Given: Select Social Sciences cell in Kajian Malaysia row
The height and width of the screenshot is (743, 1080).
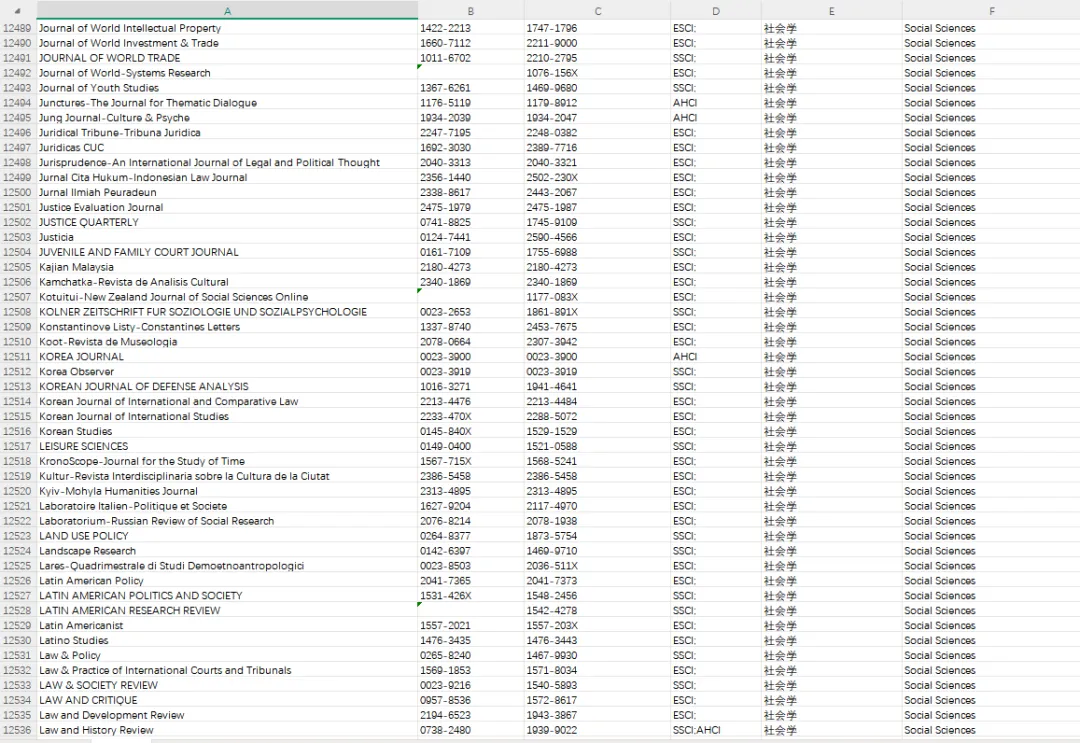Looking at the screenshot, I should (991, 267).
